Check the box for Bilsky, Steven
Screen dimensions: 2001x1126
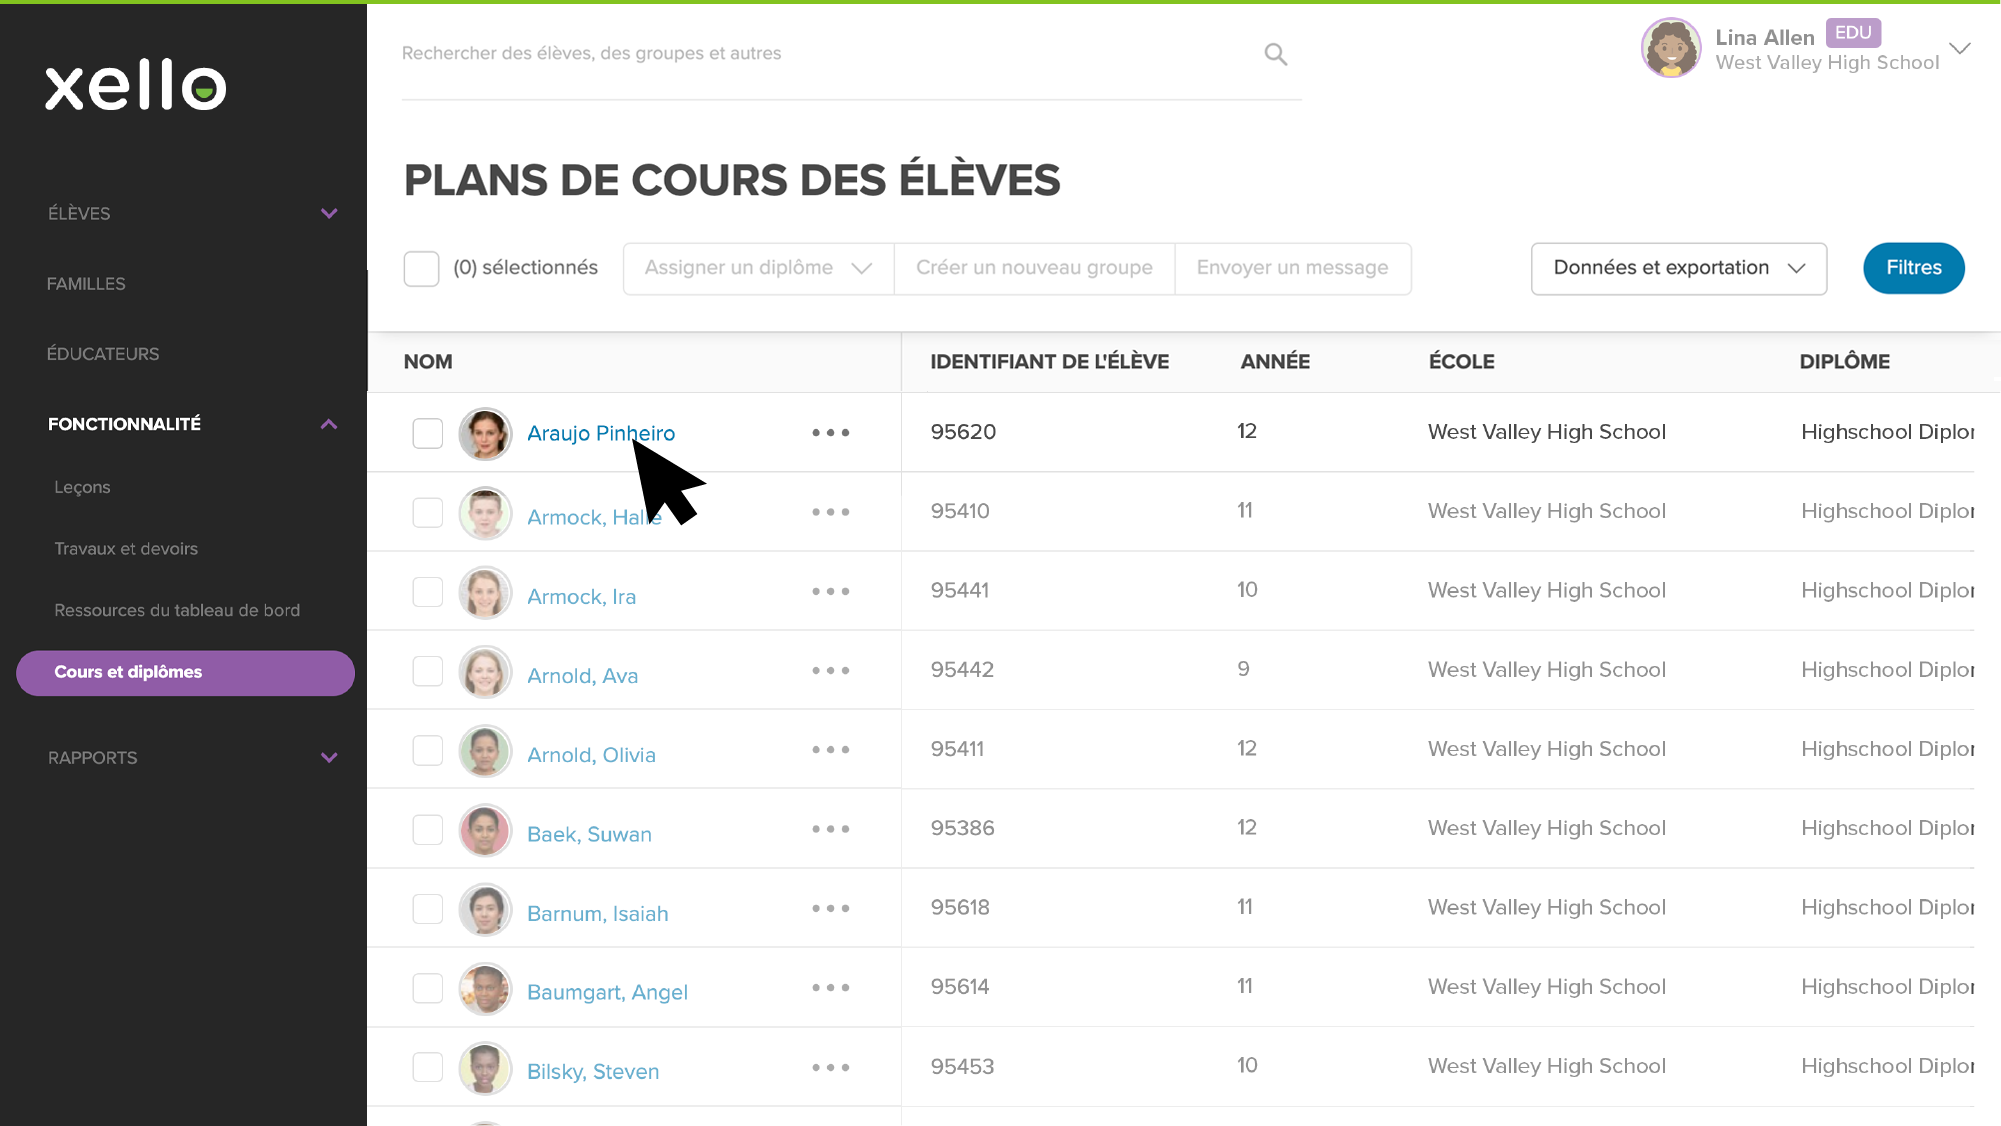pyautogui.click(x=428, y=1067)
